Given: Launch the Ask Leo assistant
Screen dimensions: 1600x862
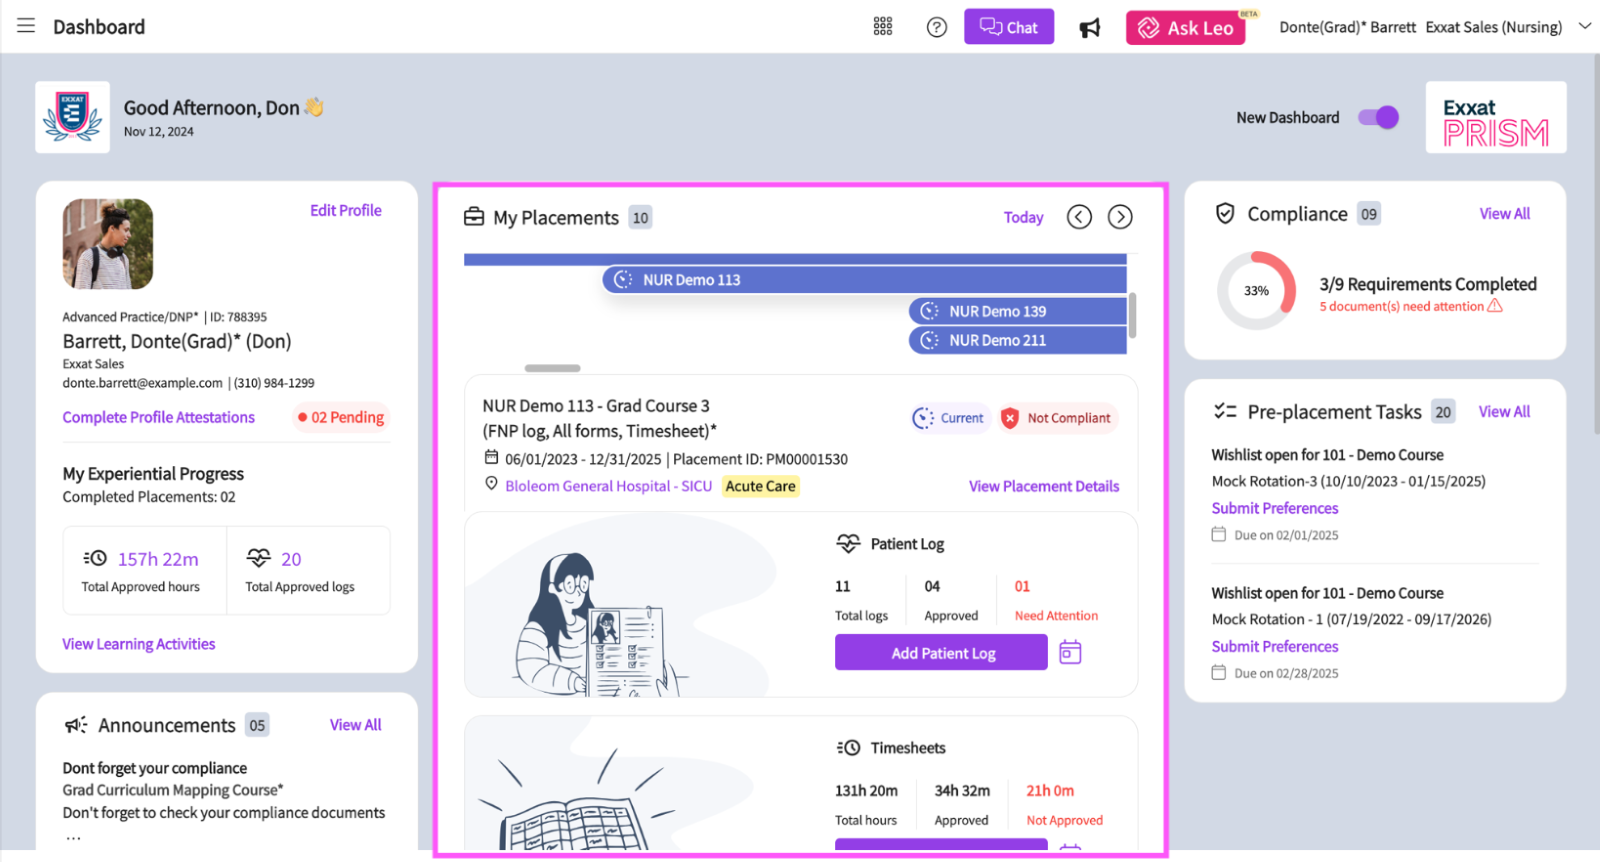Looking at the screenshot, I should pyautogui.click(x=1185, y=28).
